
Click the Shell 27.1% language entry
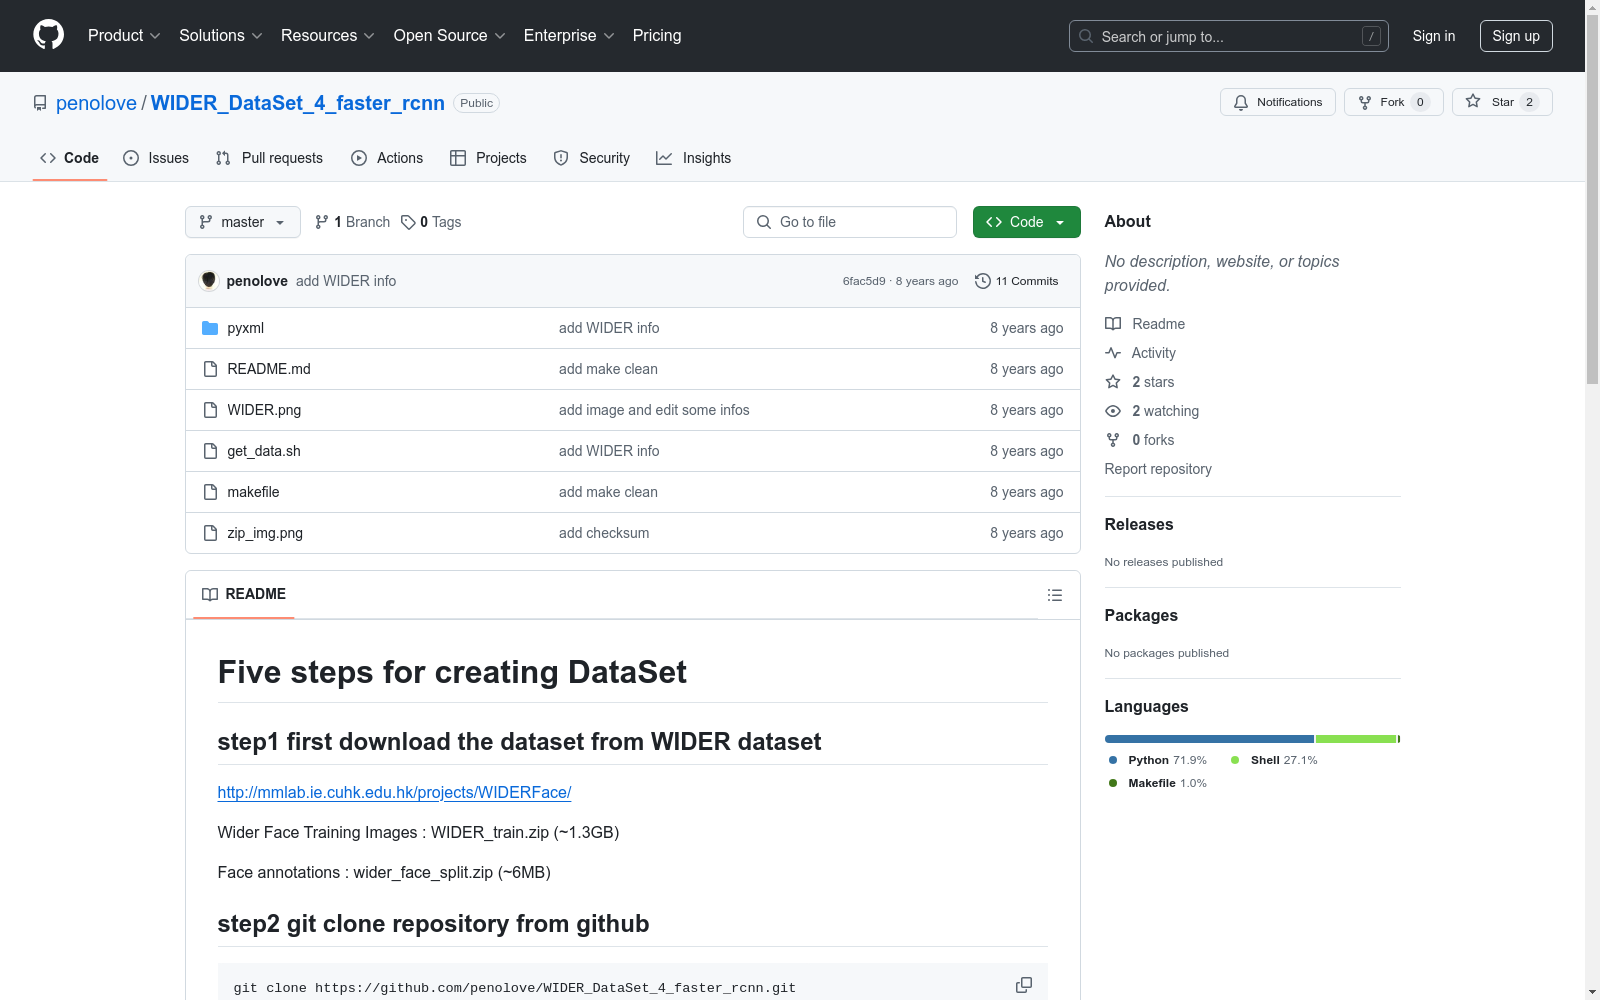click(1275, 760)
